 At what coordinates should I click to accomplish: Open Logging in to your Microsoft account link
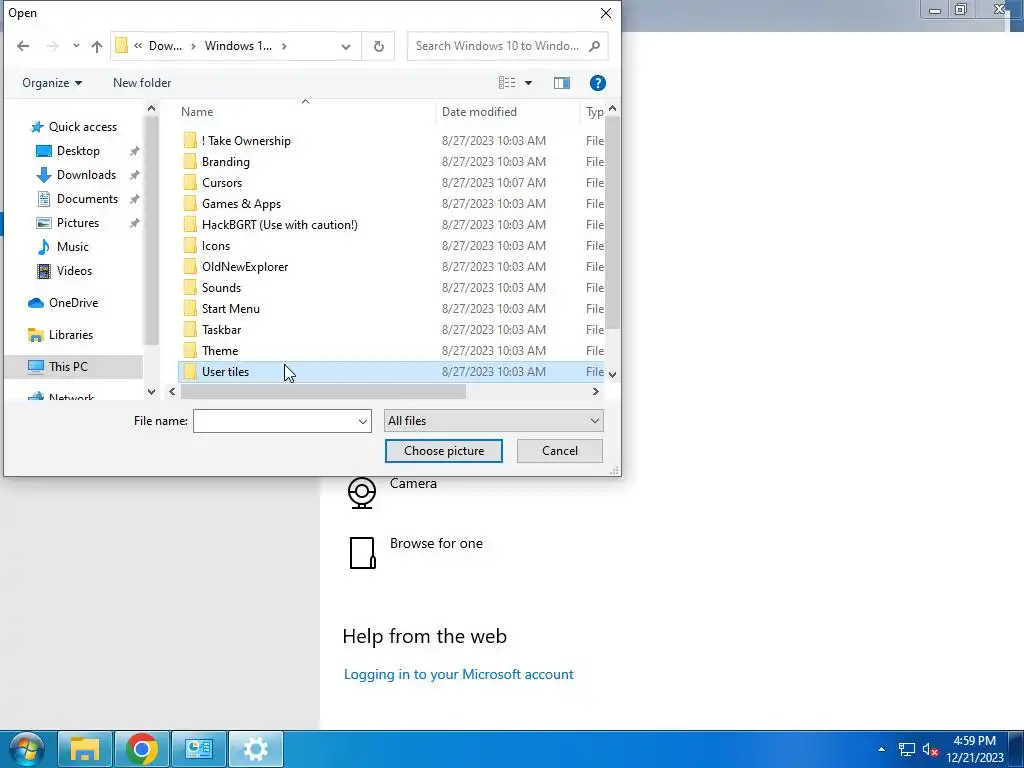coord(458,675)
